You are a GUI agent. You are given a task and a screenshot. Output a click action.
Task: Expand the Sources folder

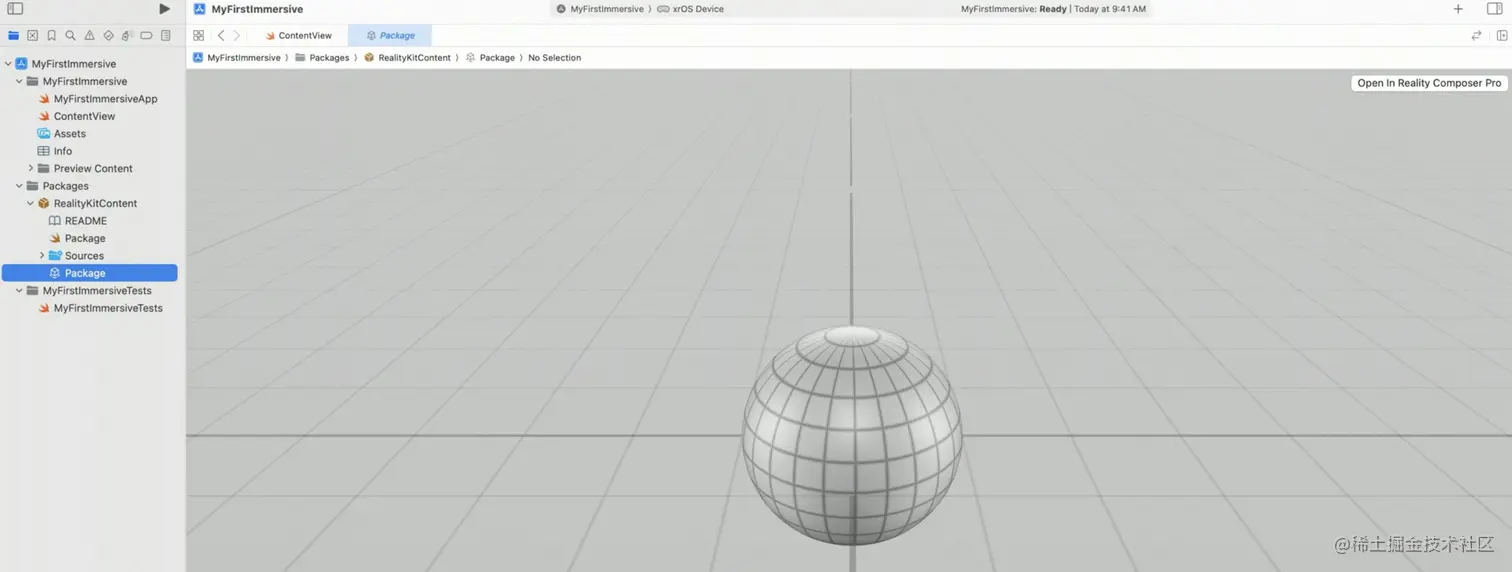(42, 255)
